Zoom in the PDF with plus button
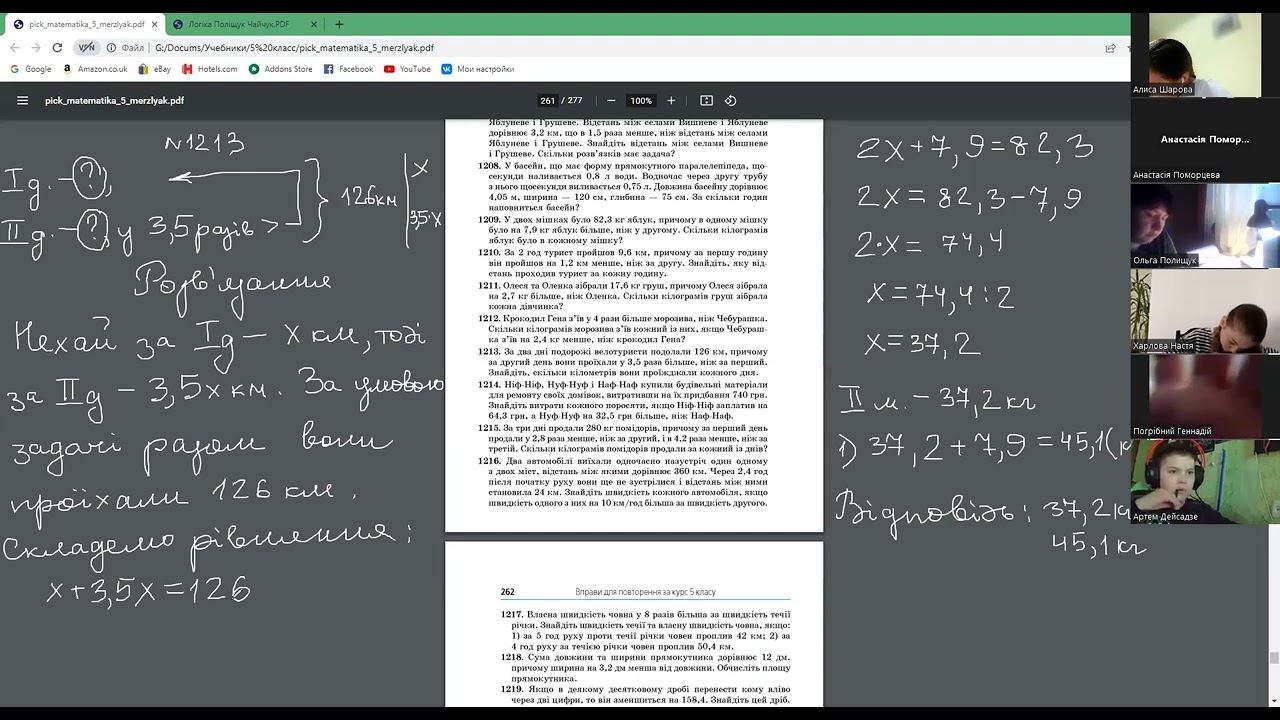Screen dimensions: 1280x720 671,100
